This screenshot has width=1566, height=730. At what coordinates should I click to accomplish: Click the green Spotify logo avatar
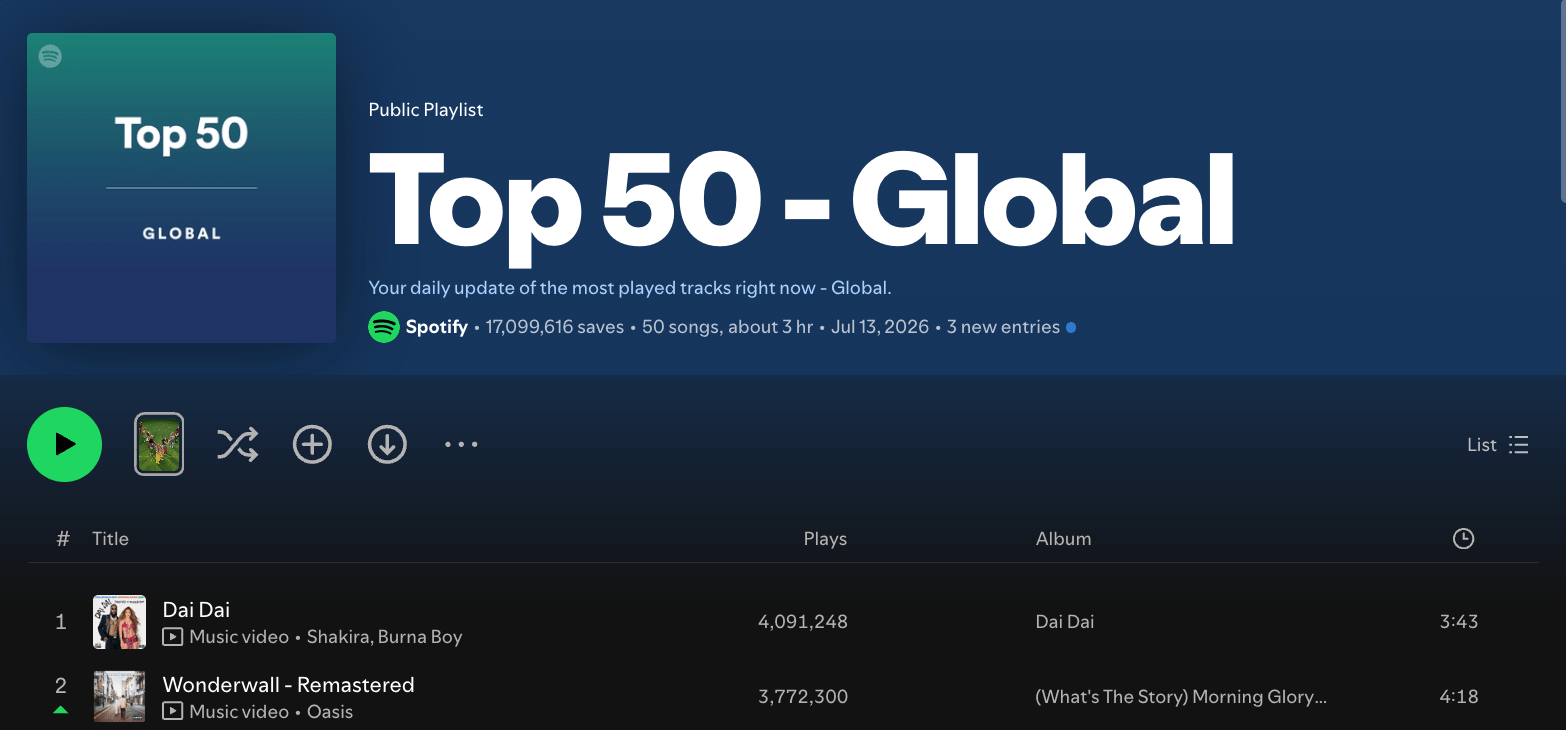pos(384,327)
